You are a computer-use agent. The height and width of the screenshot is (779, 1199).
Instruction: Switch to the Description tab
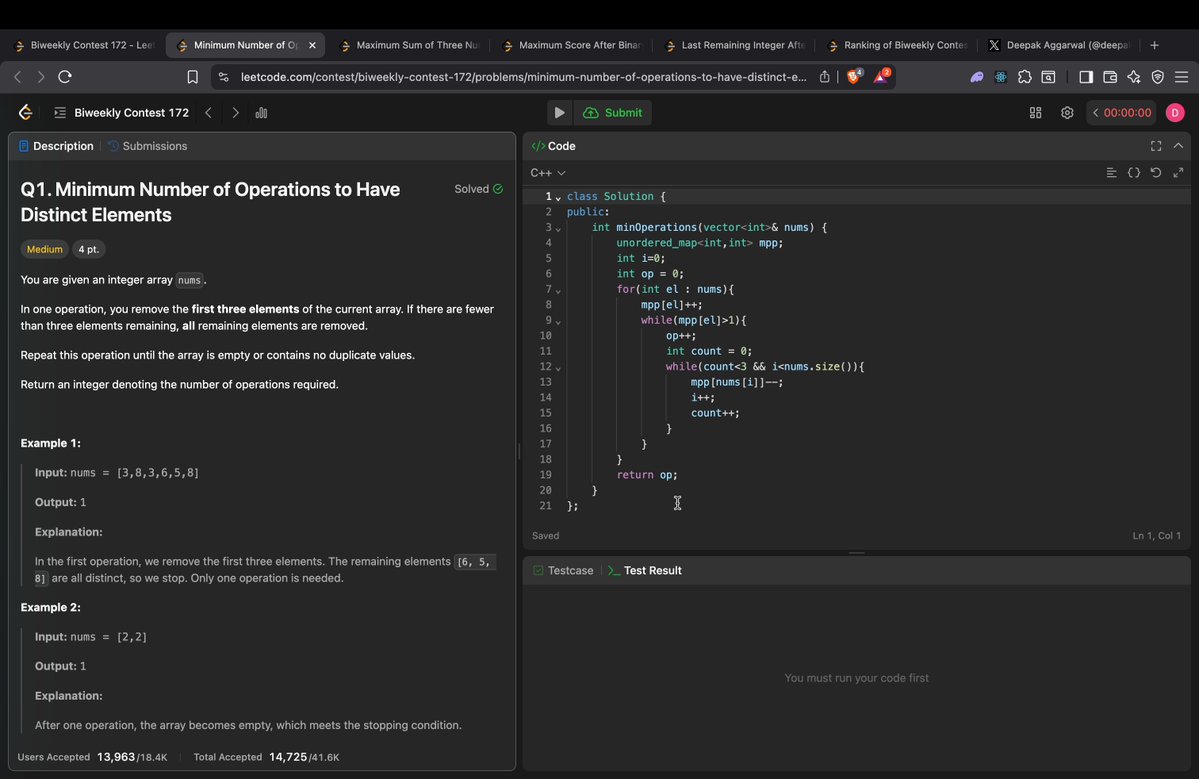pyautogui.click(x=56, y=146)
